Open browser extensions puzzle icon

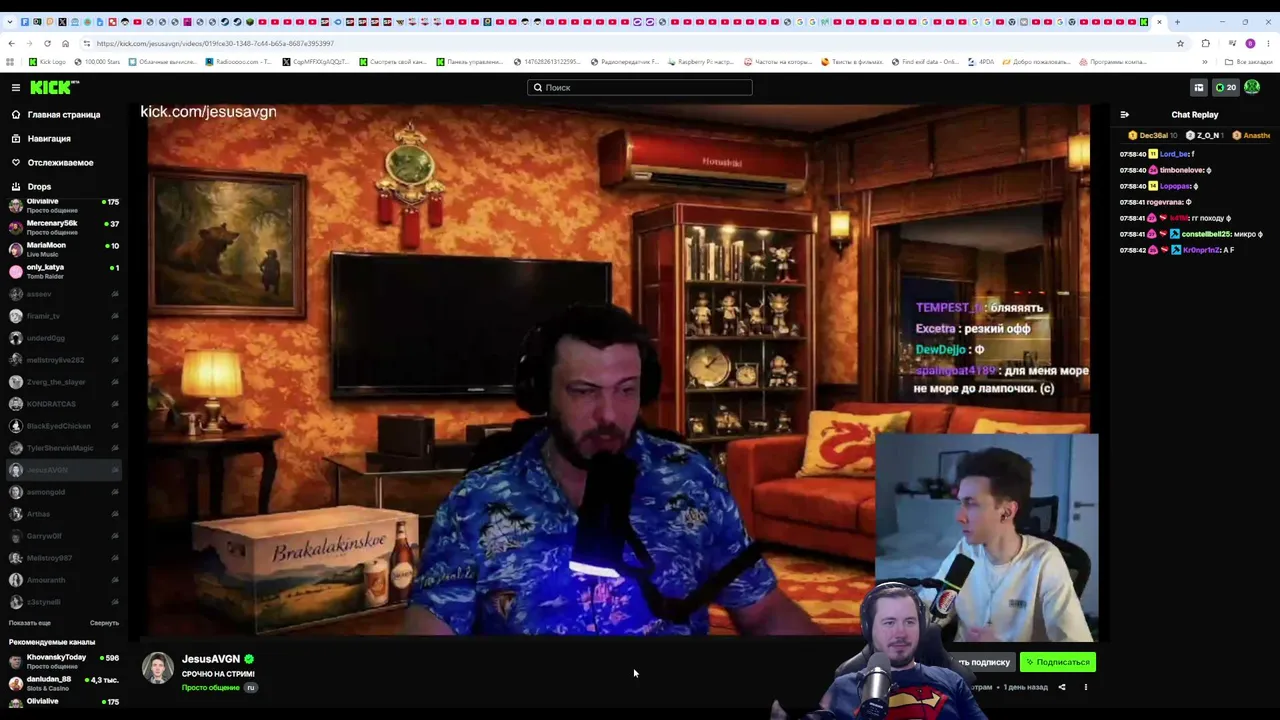[x=1205, y=43]
